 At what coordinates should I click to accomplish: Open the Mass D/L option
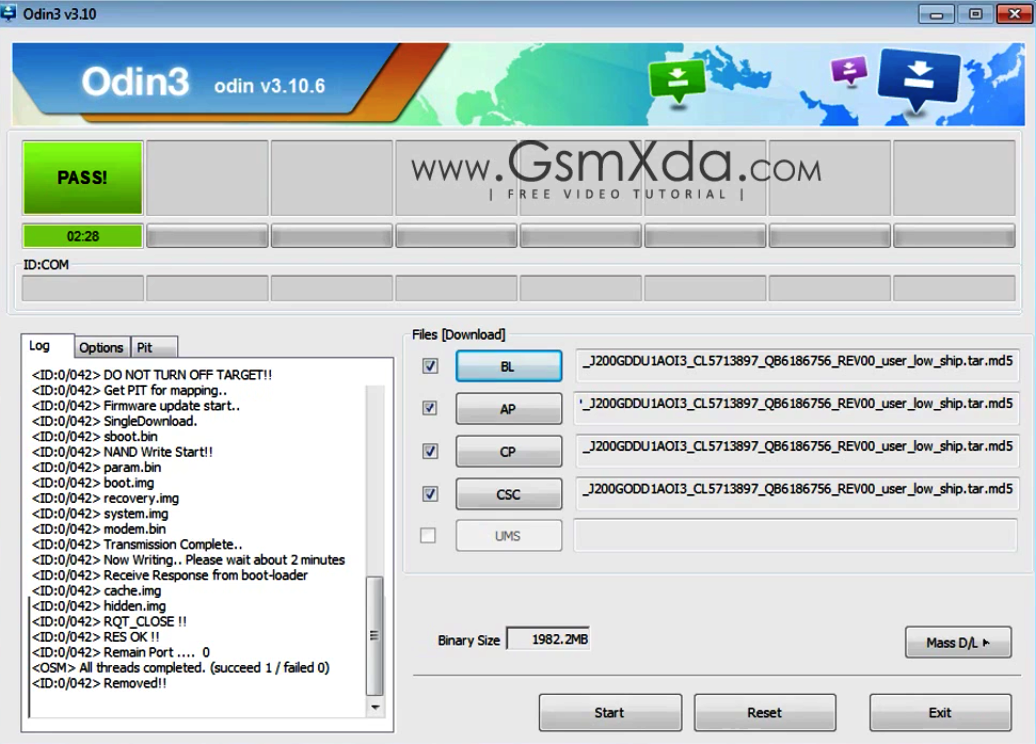tap(958, 642)
